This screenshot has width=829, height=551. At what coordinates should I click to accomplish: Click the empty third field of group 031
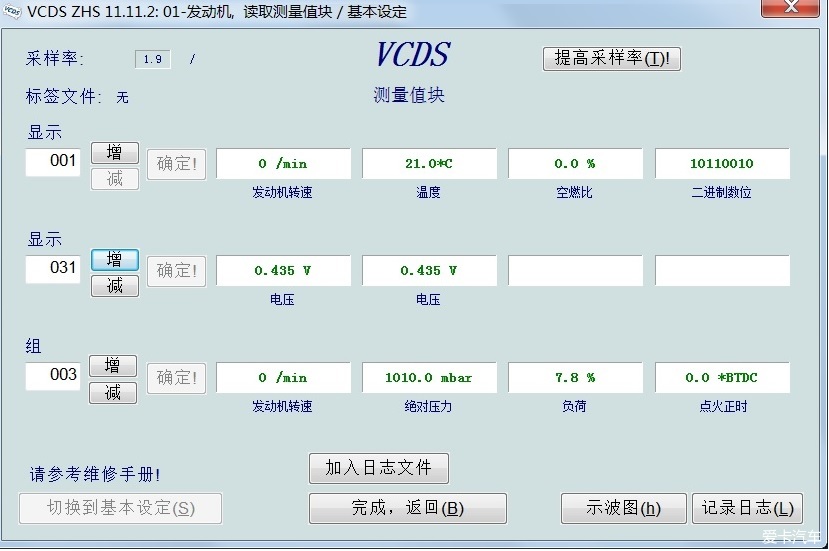(x=575, y=270)
